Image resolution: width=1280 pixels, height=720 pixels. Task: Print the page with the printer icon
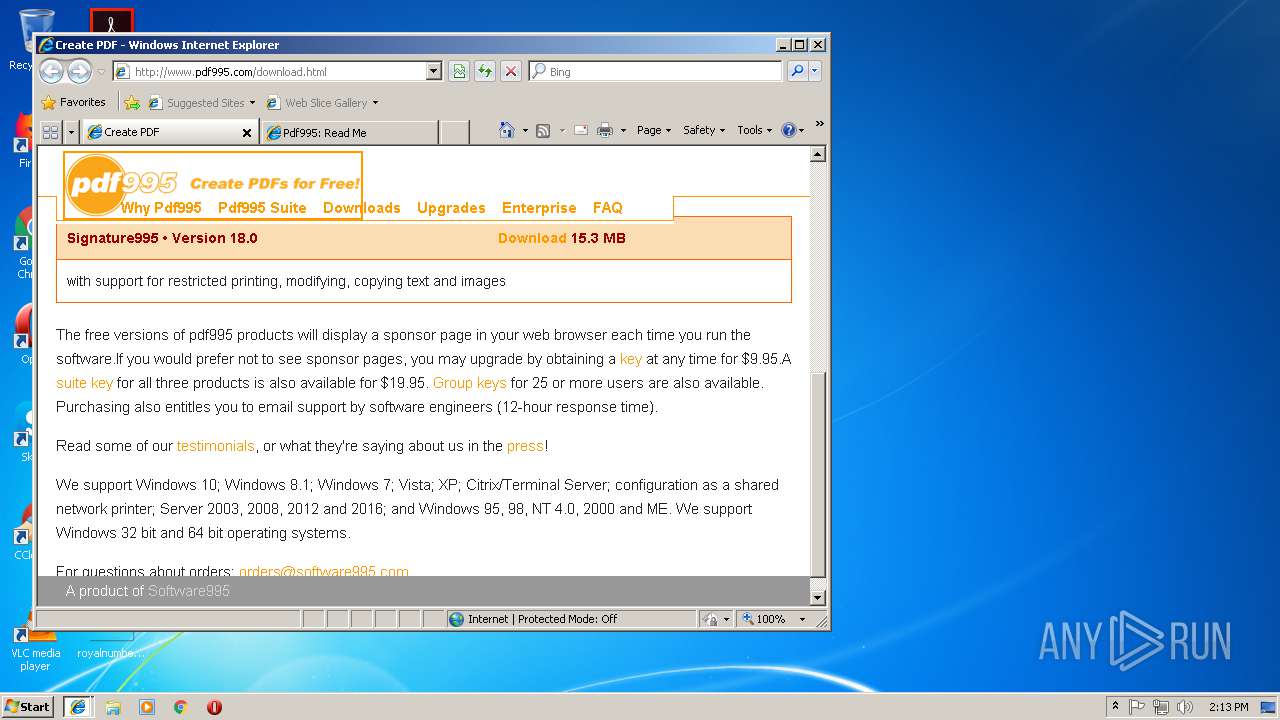point(605,130)
